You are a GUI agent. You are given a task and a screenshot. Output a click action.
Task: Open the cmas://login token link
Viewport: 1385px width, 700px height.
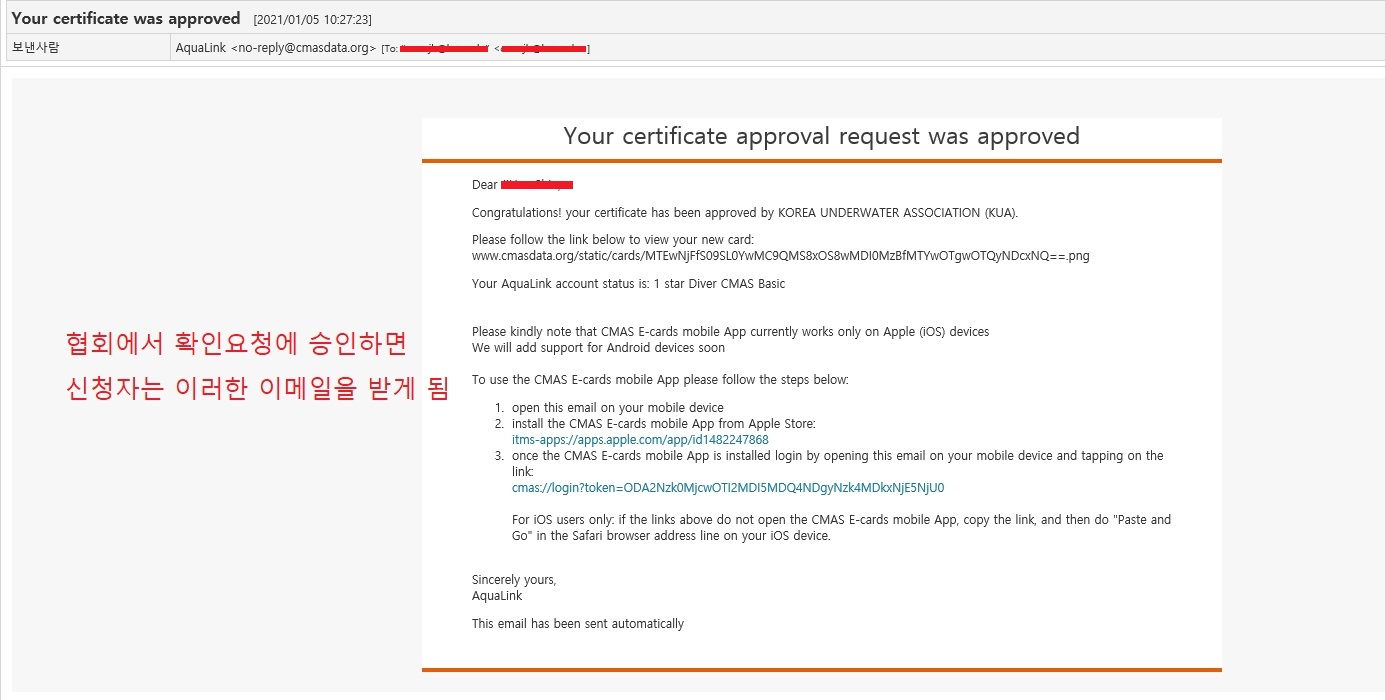pos(728,488)
